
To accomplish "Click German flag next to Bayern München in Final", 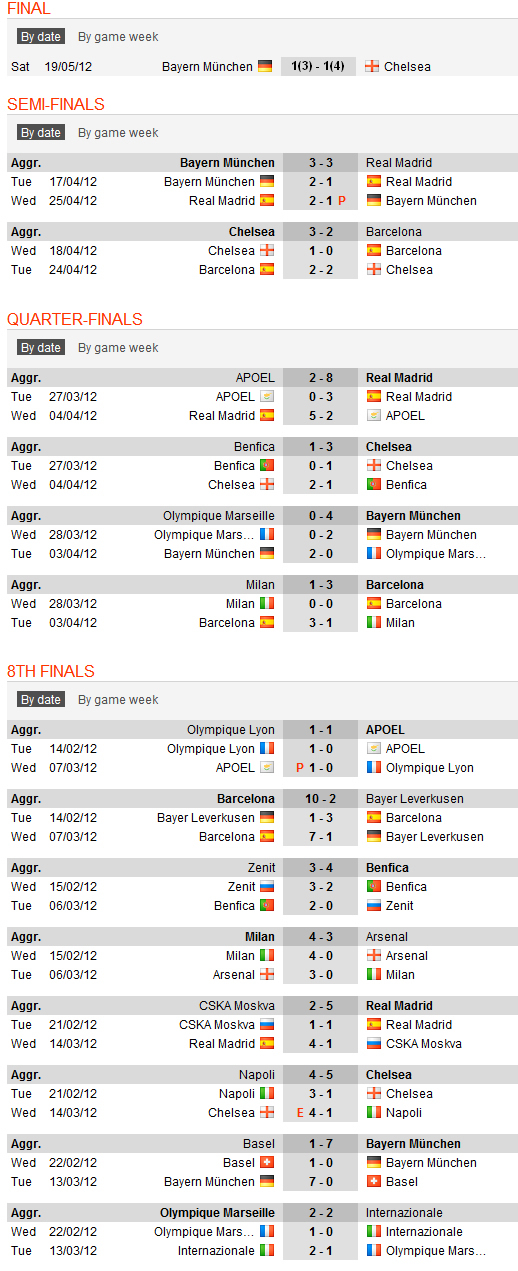I will (x=265, y=66).
